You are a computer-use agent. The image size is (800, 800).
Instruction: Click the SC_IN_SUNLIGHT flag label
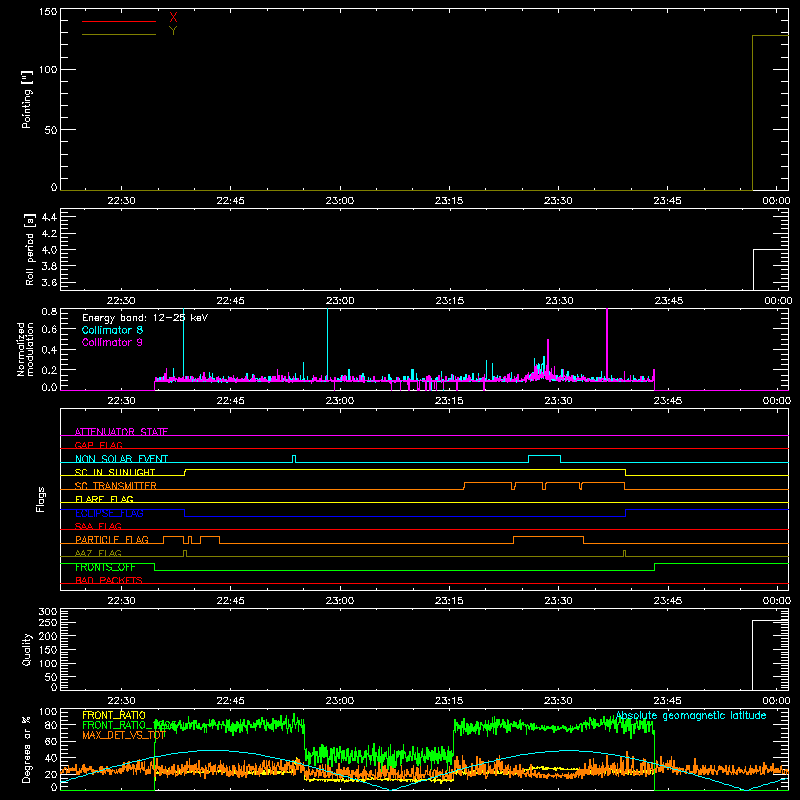pyautogui.click(x=115, y=472)
